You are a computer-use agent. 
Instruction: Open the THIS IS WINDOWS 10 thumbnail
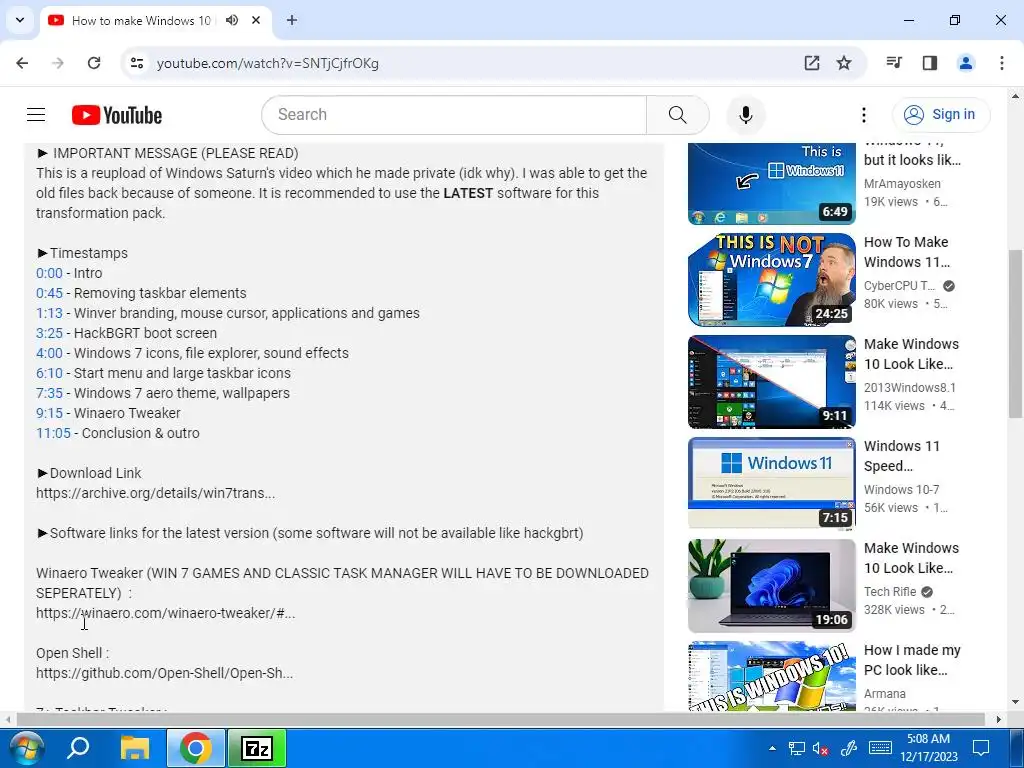coord(771,675)
